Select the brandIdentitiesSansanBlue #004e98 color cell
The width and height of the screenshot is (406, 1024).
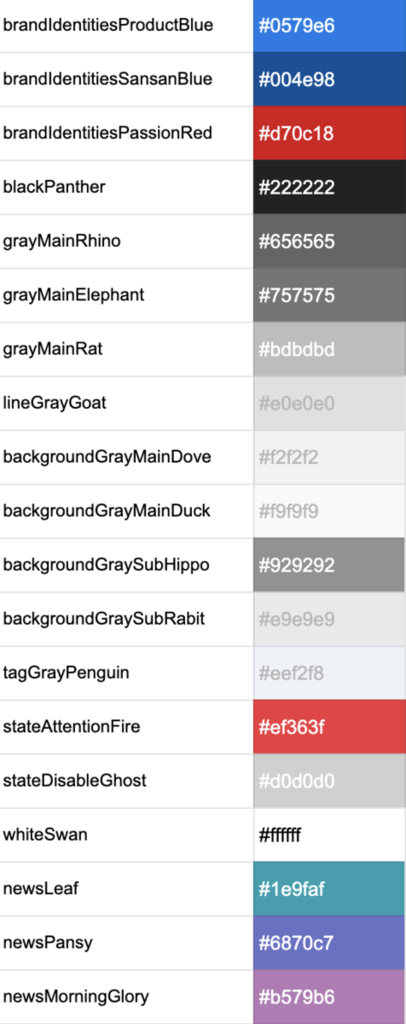pos(330,80)
